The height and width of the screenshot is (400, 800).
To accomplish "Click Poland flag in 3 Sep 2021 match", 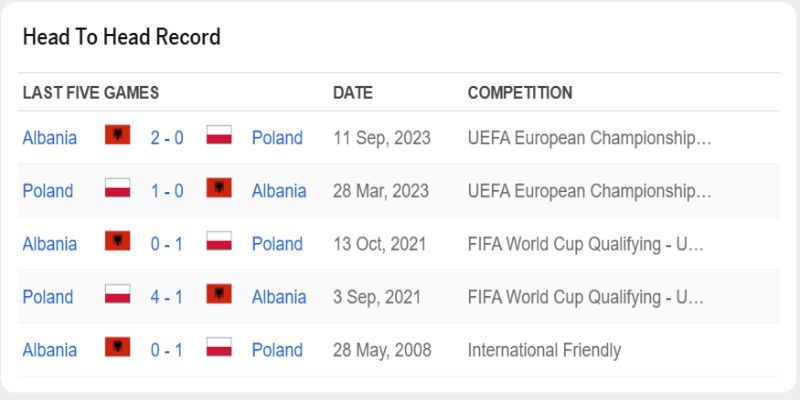I will (118, 295).
